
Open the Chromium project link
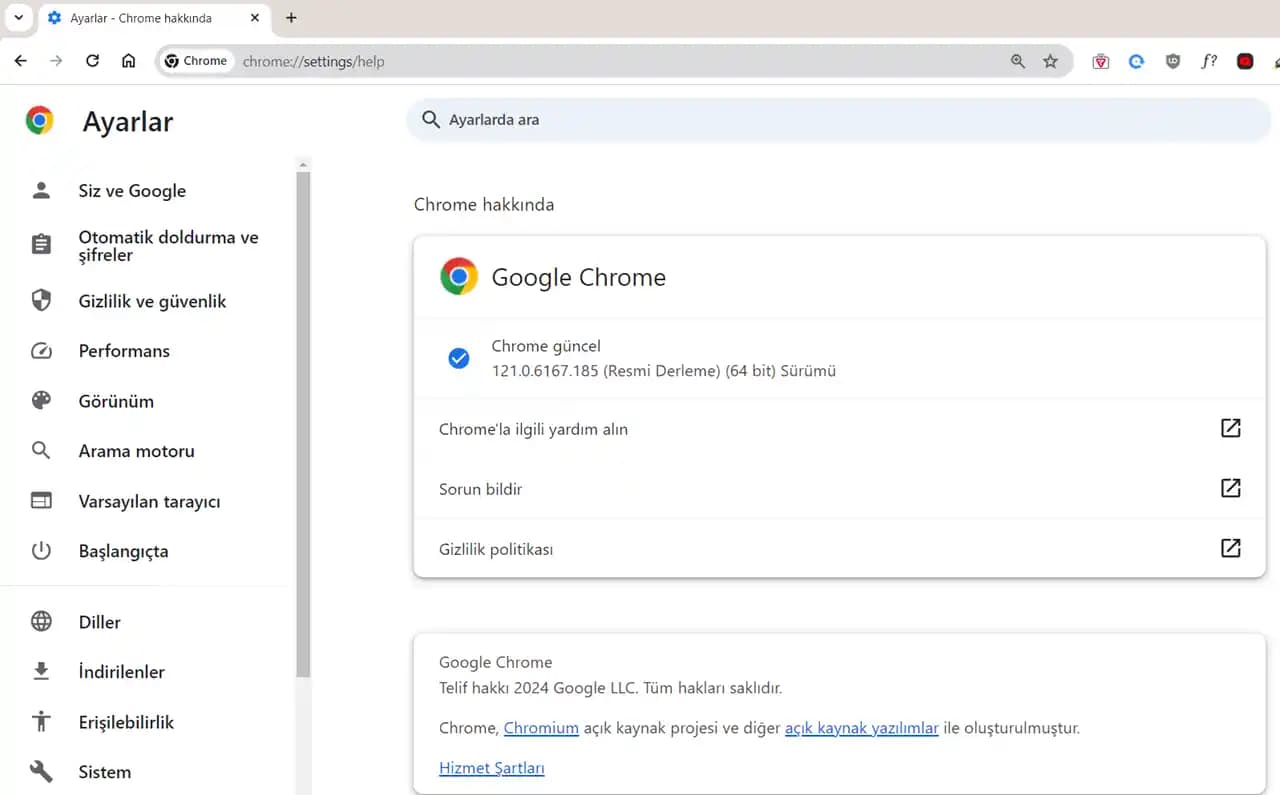[x=541, y=728]
